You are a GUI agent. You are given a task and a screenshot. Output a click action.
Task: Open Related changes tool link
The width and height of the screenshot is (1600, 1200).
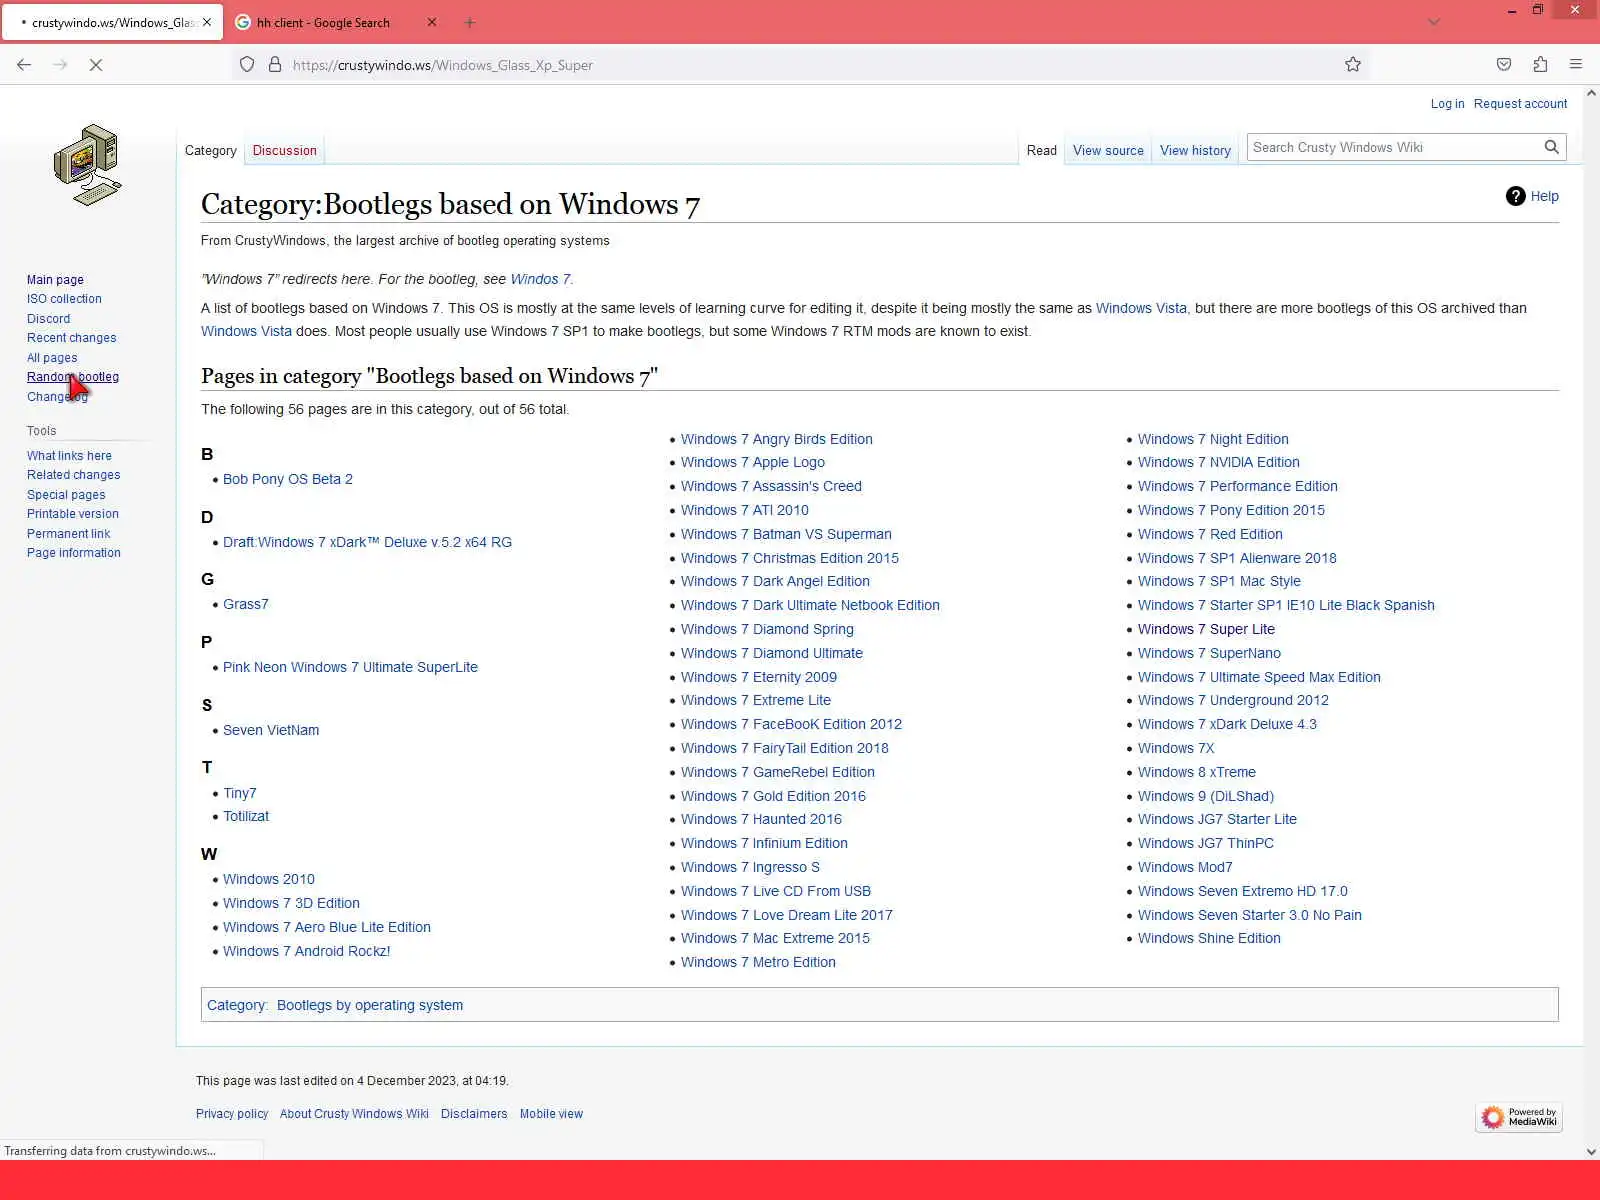[73, 475]
